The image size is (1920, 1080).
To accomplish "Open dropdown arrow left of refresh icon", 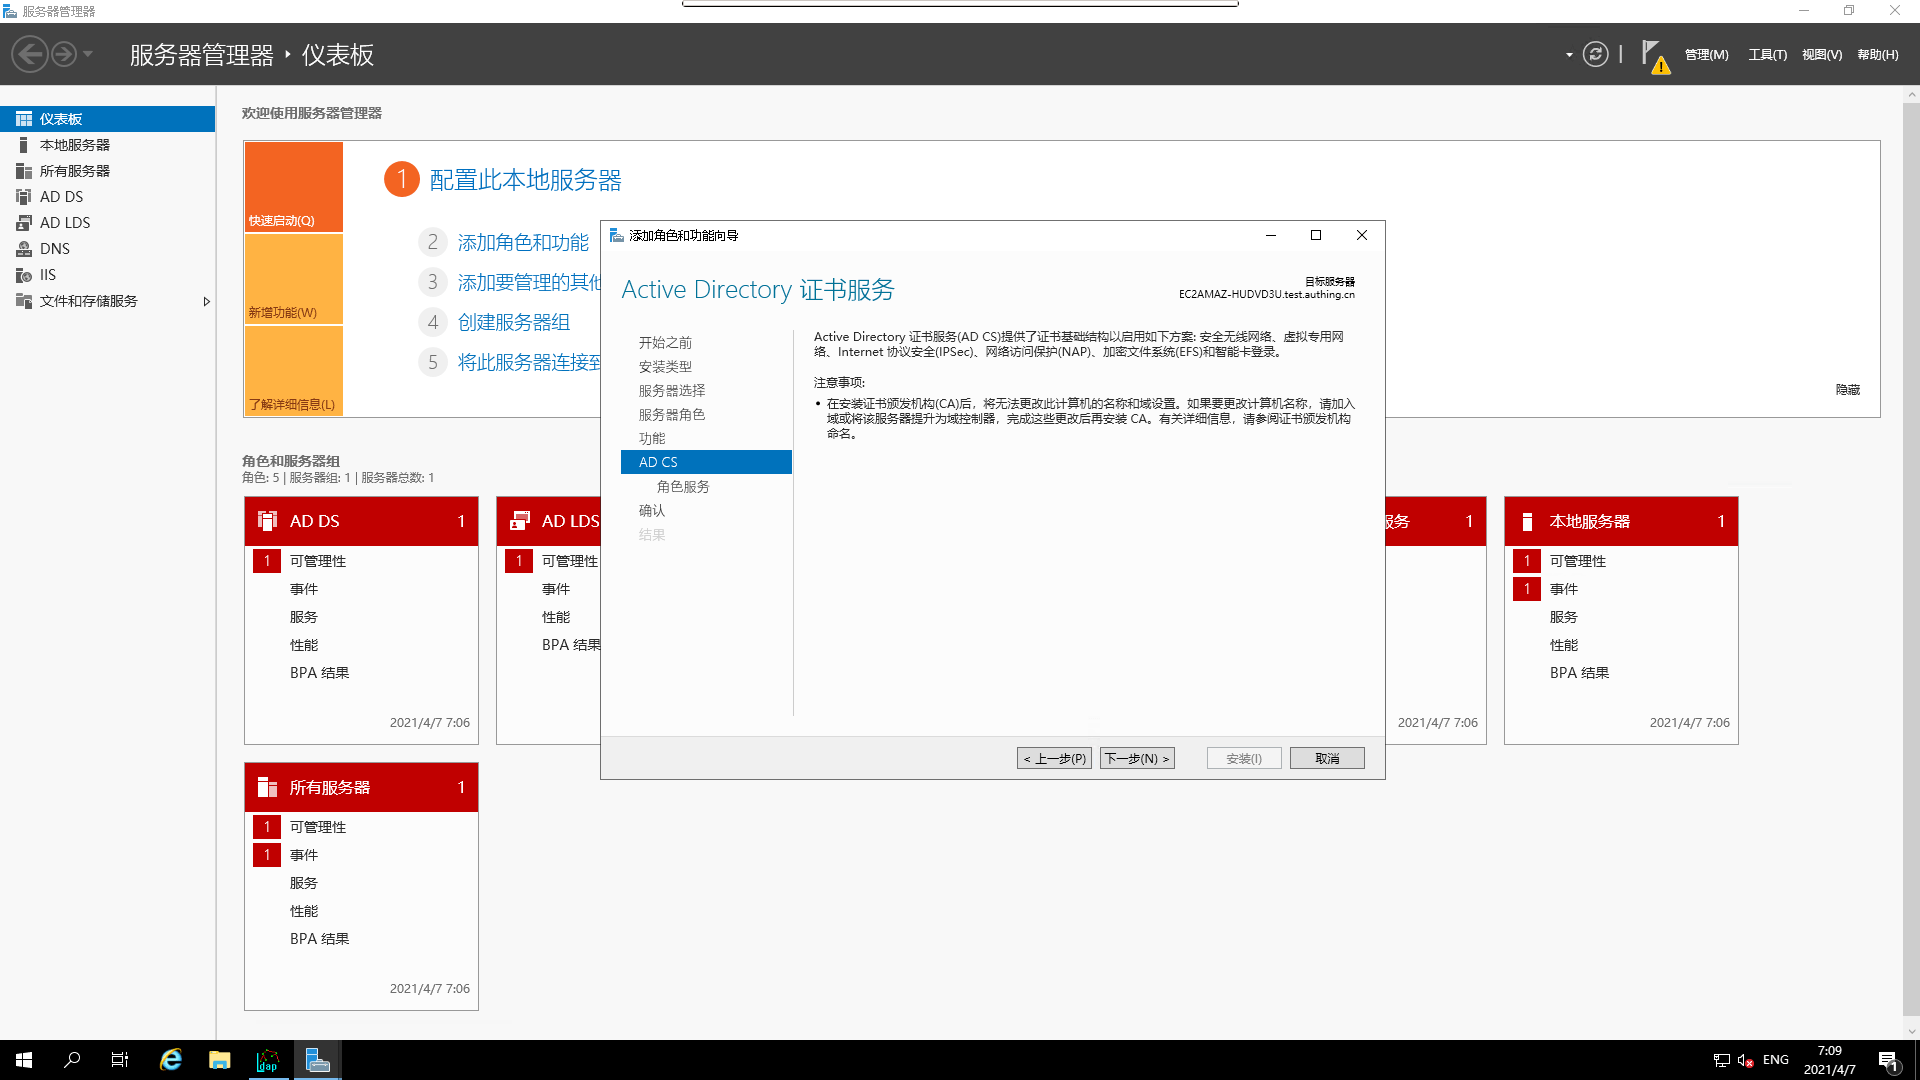I will click(1568, 55).
